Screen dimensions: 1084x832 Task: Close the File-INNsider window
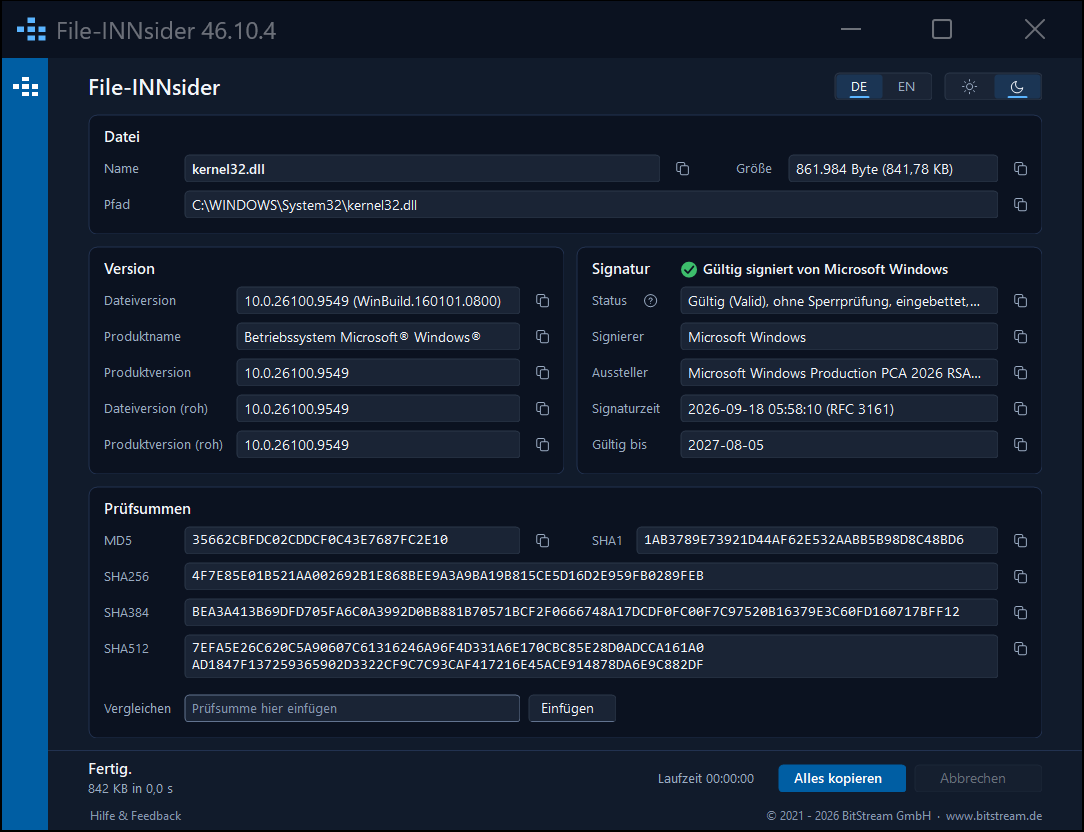tap(1035, 29)
